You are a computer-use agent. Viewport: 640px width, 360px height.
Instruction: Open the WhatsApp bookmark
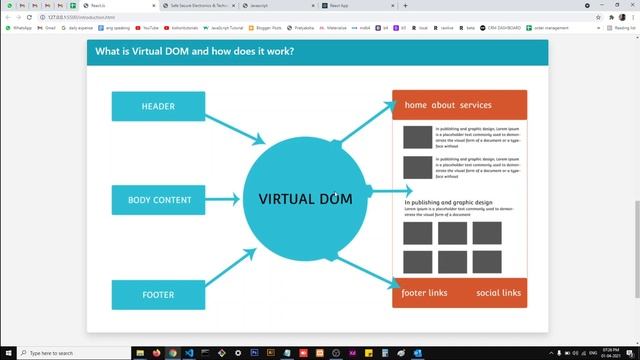click(19, 28)
